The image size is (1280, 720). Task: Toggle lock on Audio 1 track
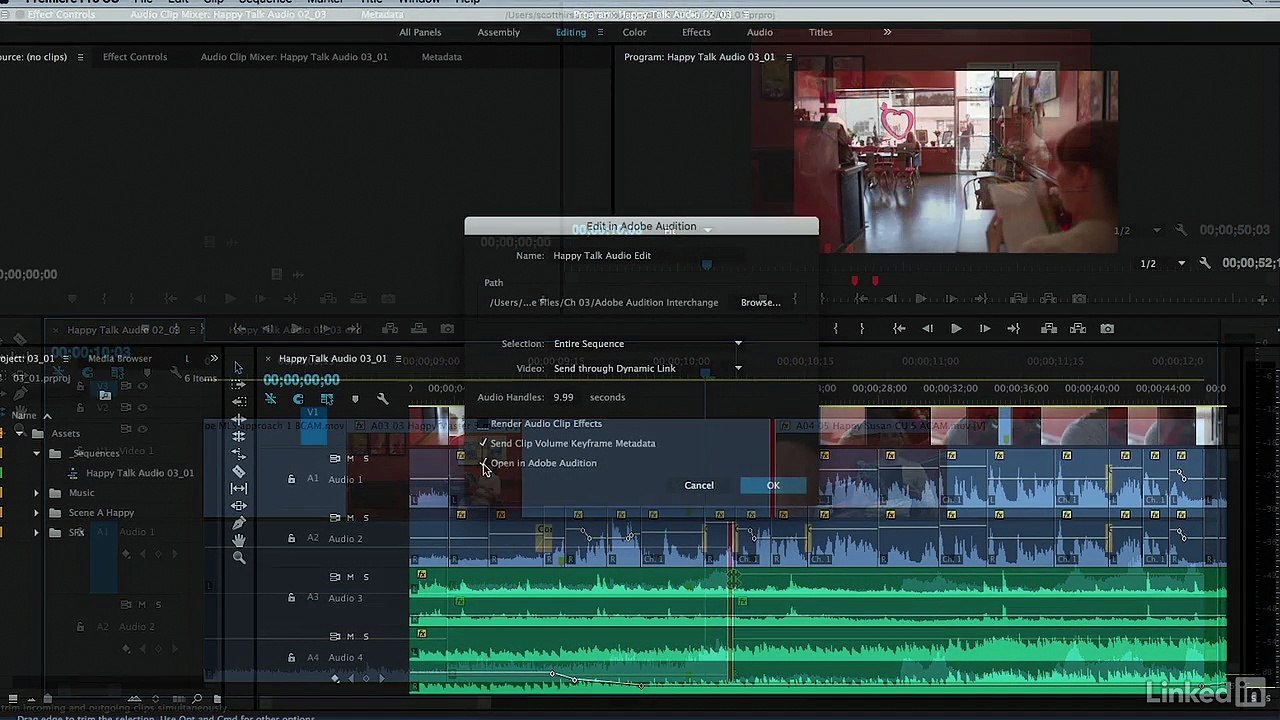click(291, 479)
